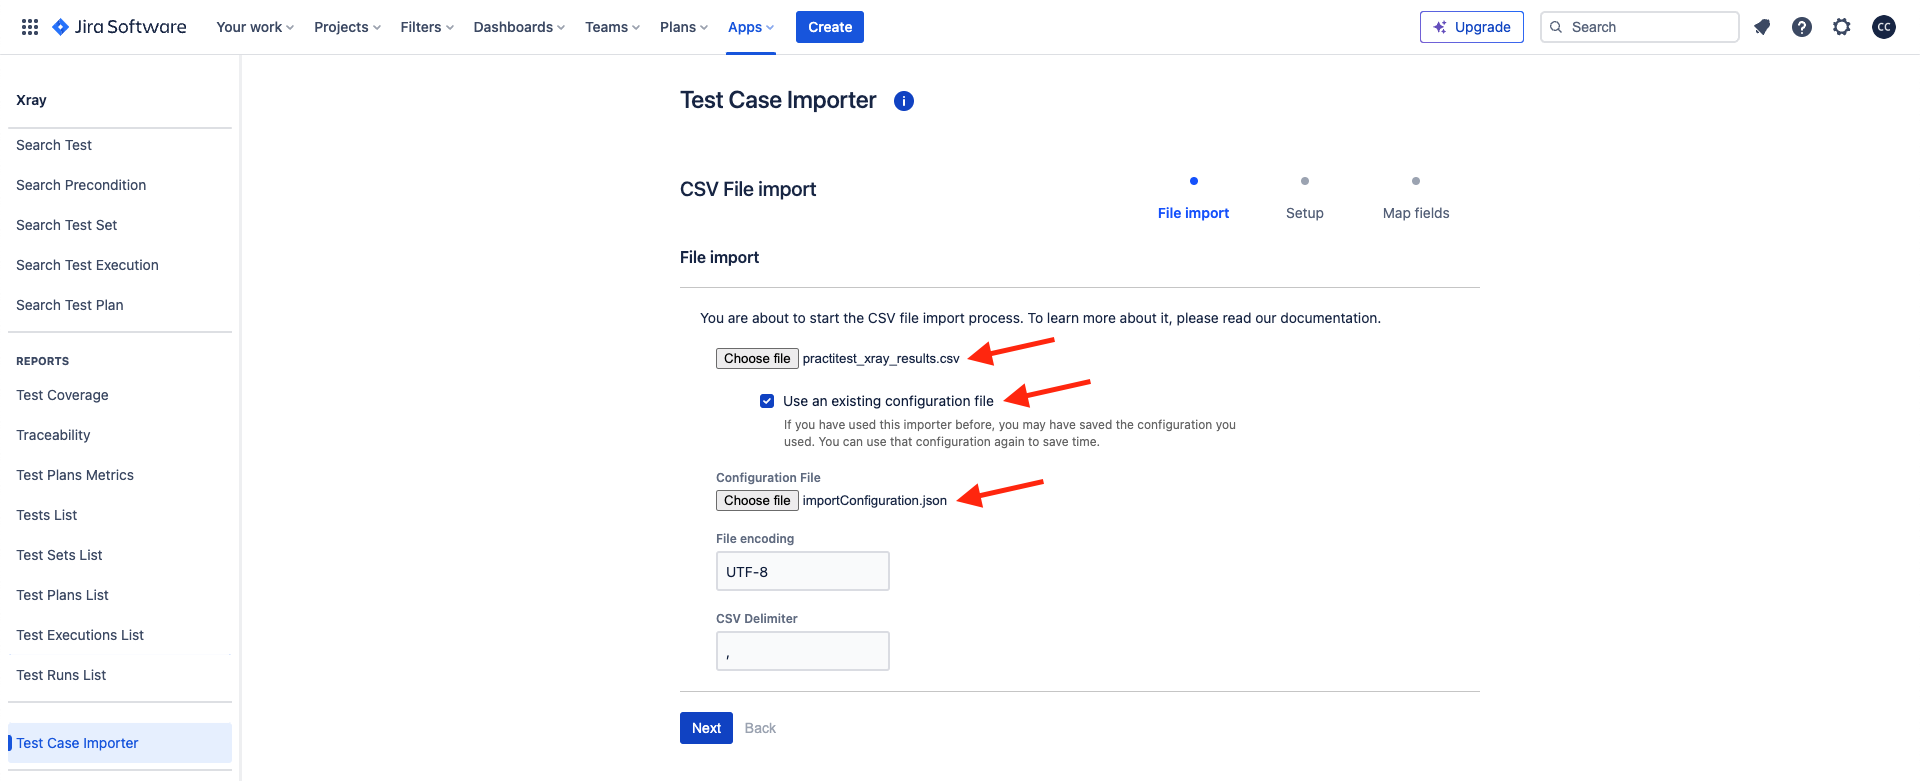Open the help question mark icon
Image resolution: width=1920 pixels, height=781 pixels.
click(x=1802, y=27)
